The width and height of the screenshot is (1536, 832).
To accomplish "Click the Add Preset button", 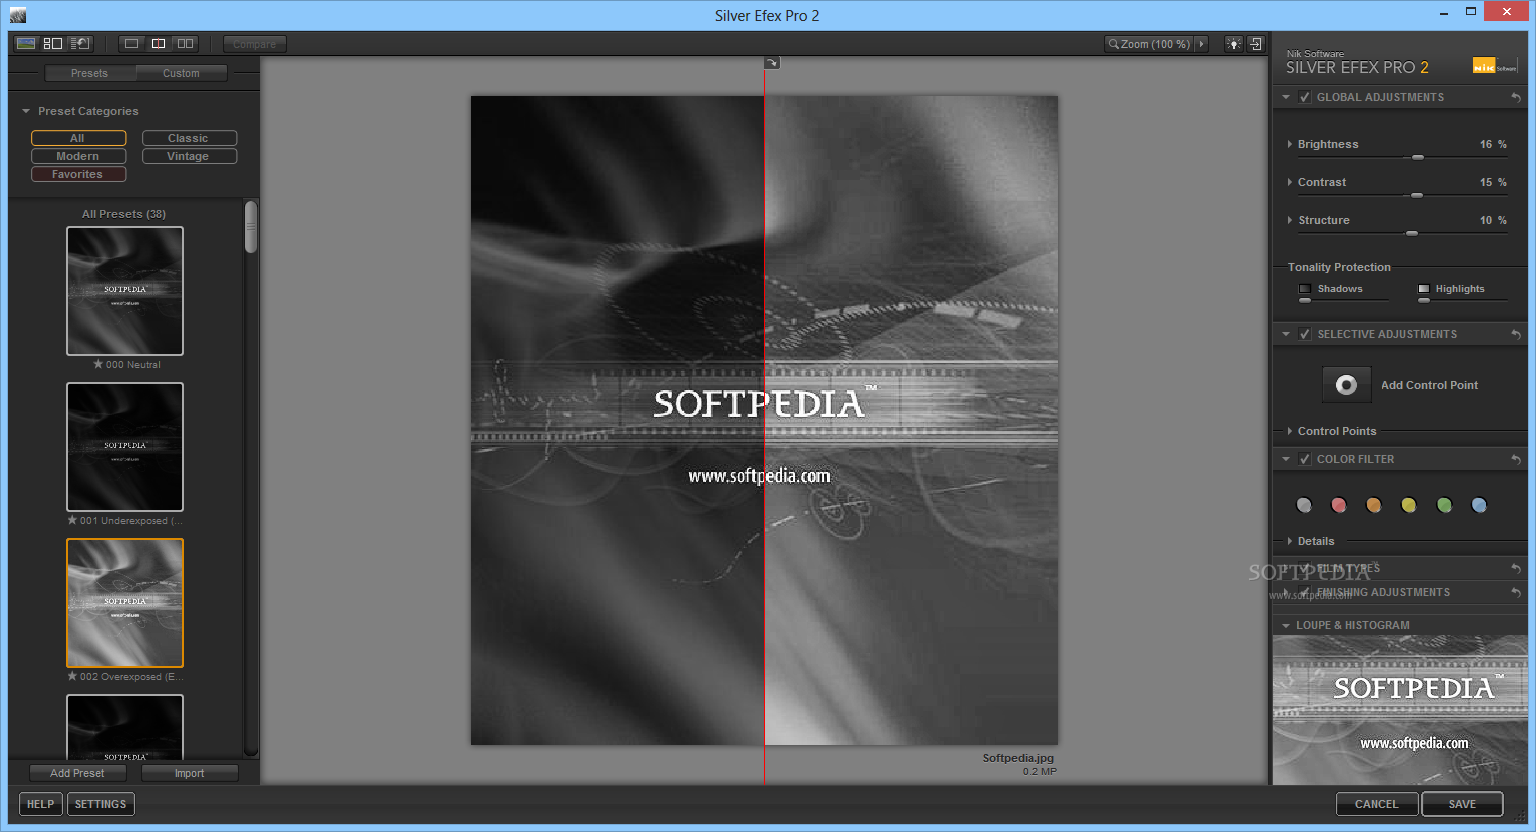I will 77,773.
